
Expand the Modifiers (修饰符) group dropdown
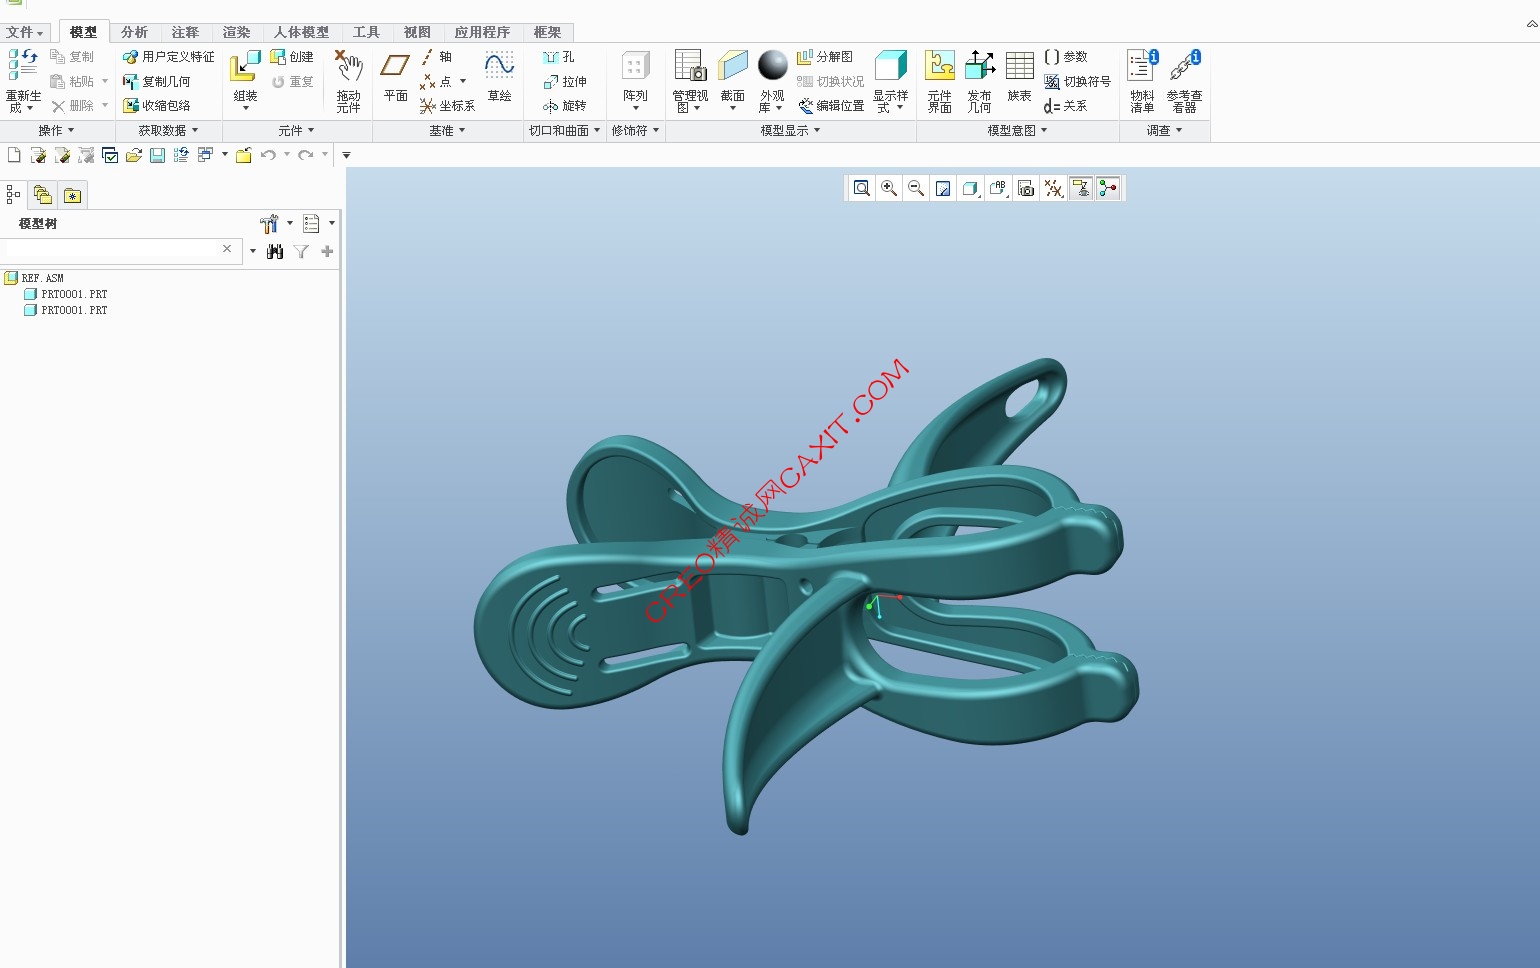click(635, 130)
